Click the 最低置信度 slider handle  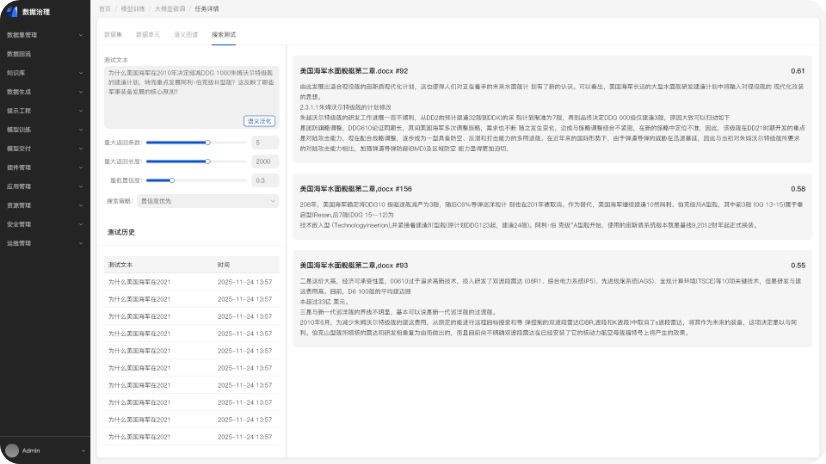(172, 180)
